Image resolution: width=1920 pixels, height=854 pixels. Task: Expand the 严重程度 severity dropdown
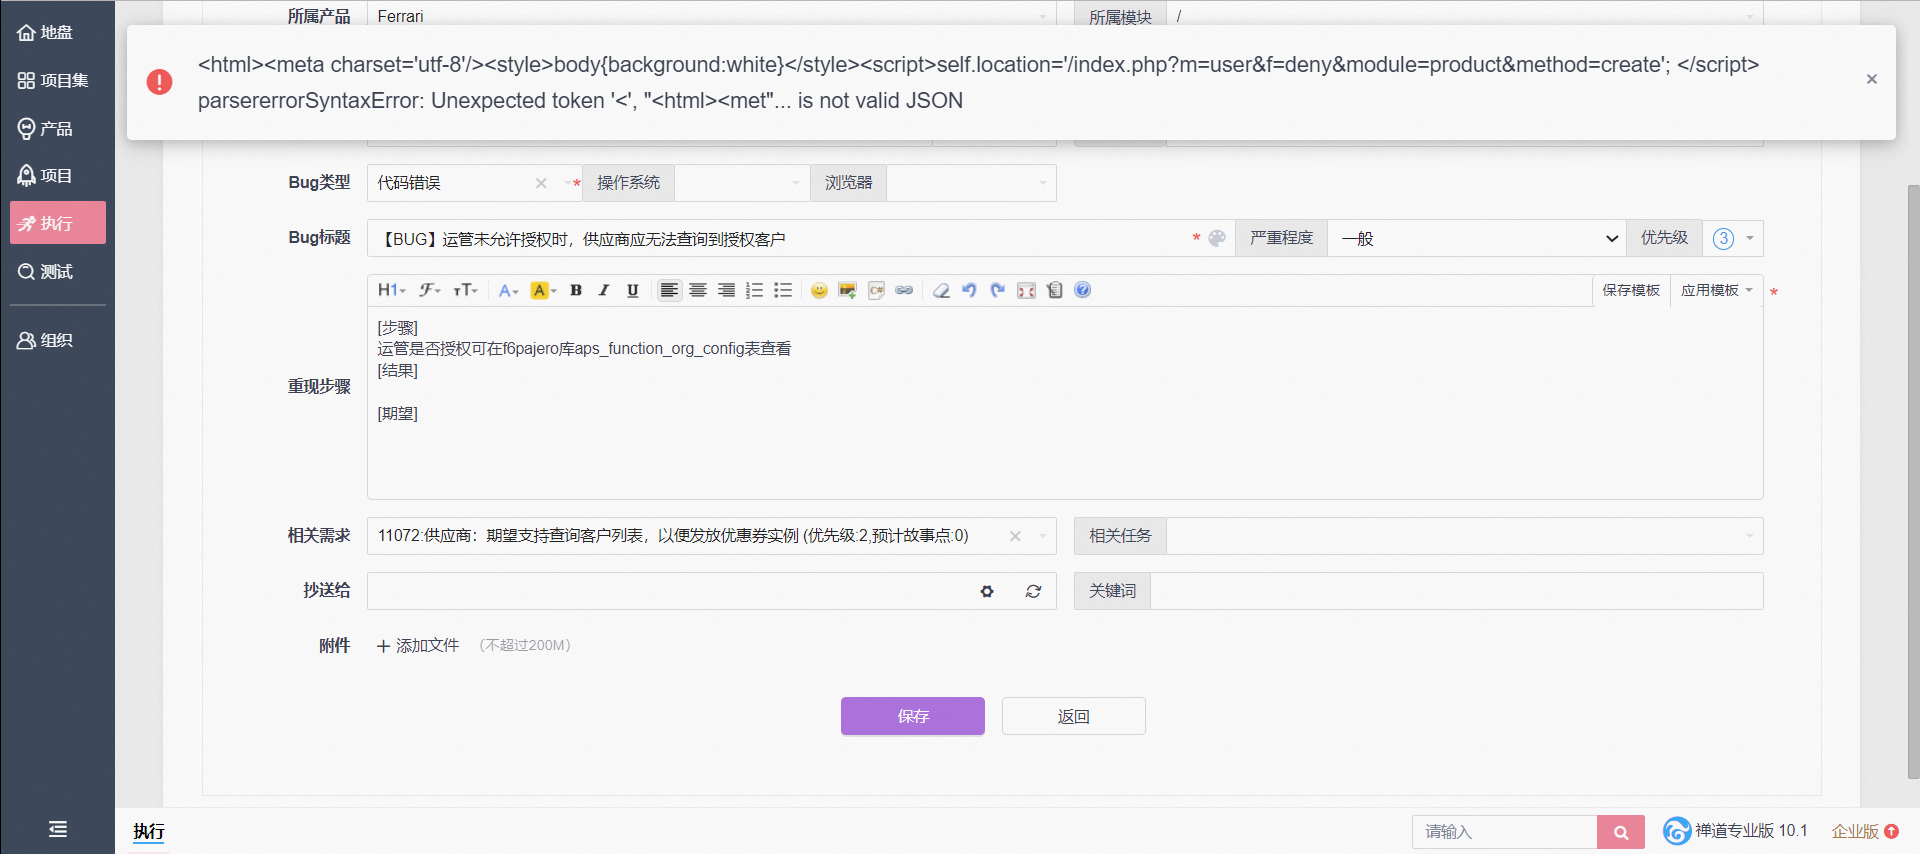tap(1477, 238)
